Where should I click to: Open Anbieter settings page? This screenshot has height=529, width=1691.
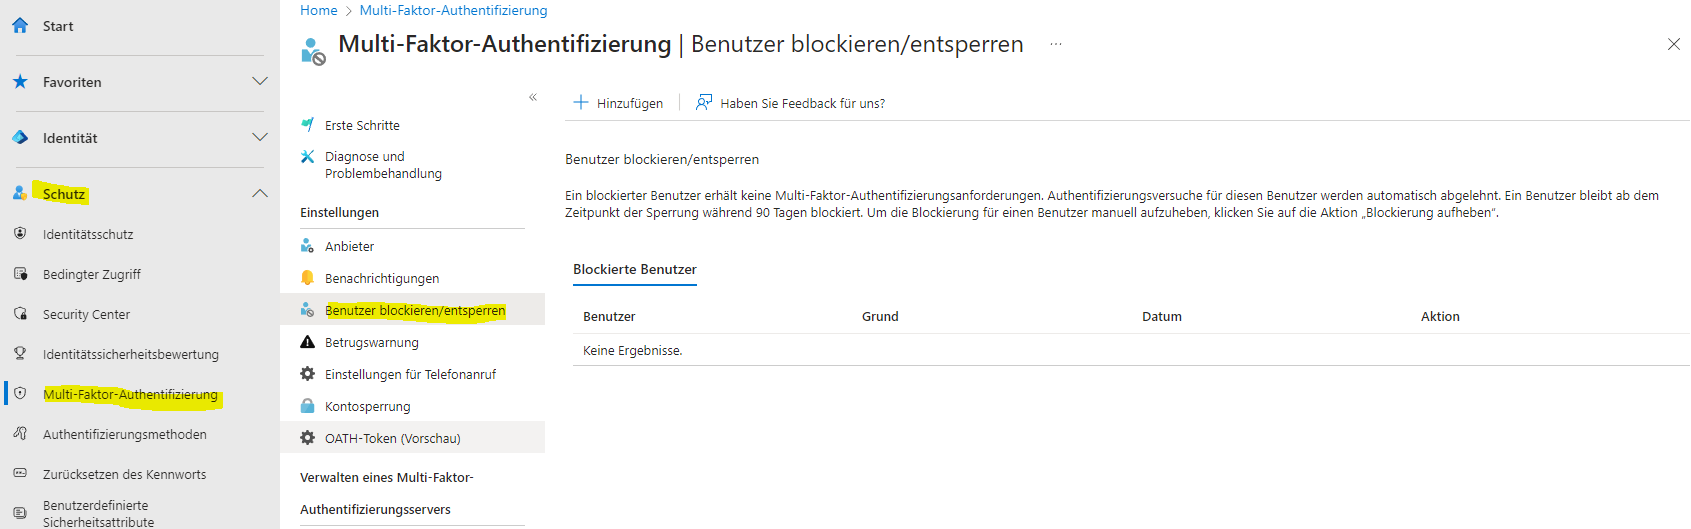click(350, 246)
